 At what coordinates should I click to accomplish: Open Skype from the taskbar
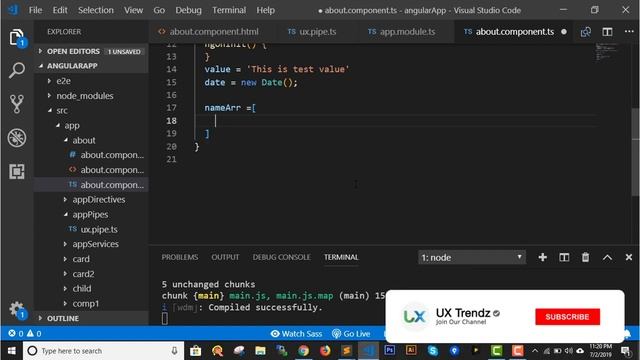click(433, 351)
